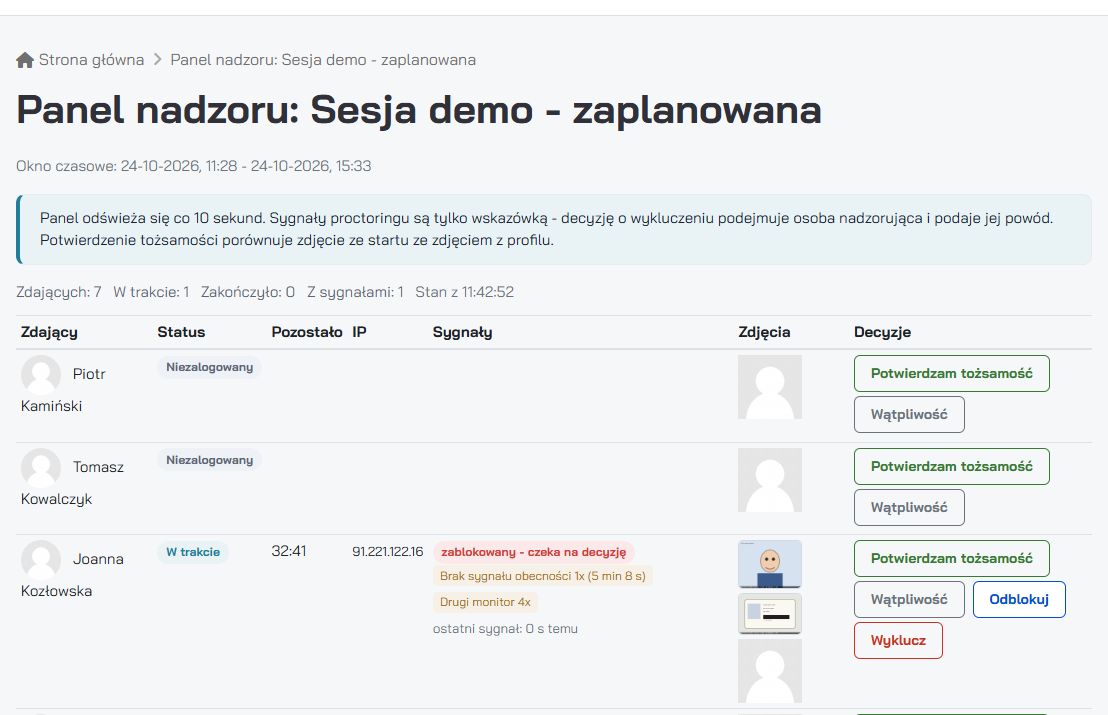Click Wątpliwość for Piotr Kamiński

(909, 414)
